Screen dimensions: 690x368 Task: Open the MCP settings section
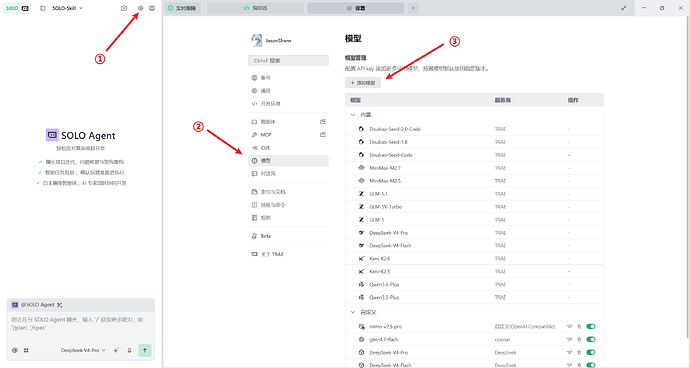coord(288,135)
